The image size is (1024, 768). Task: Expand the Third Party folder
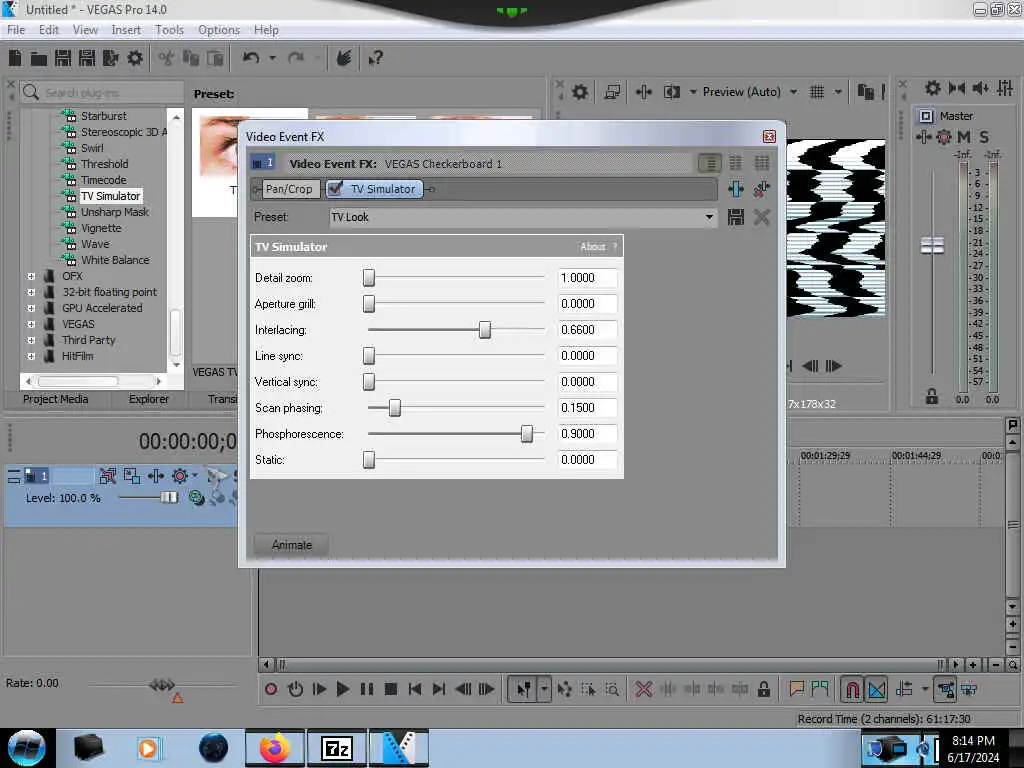coord(31,340)
